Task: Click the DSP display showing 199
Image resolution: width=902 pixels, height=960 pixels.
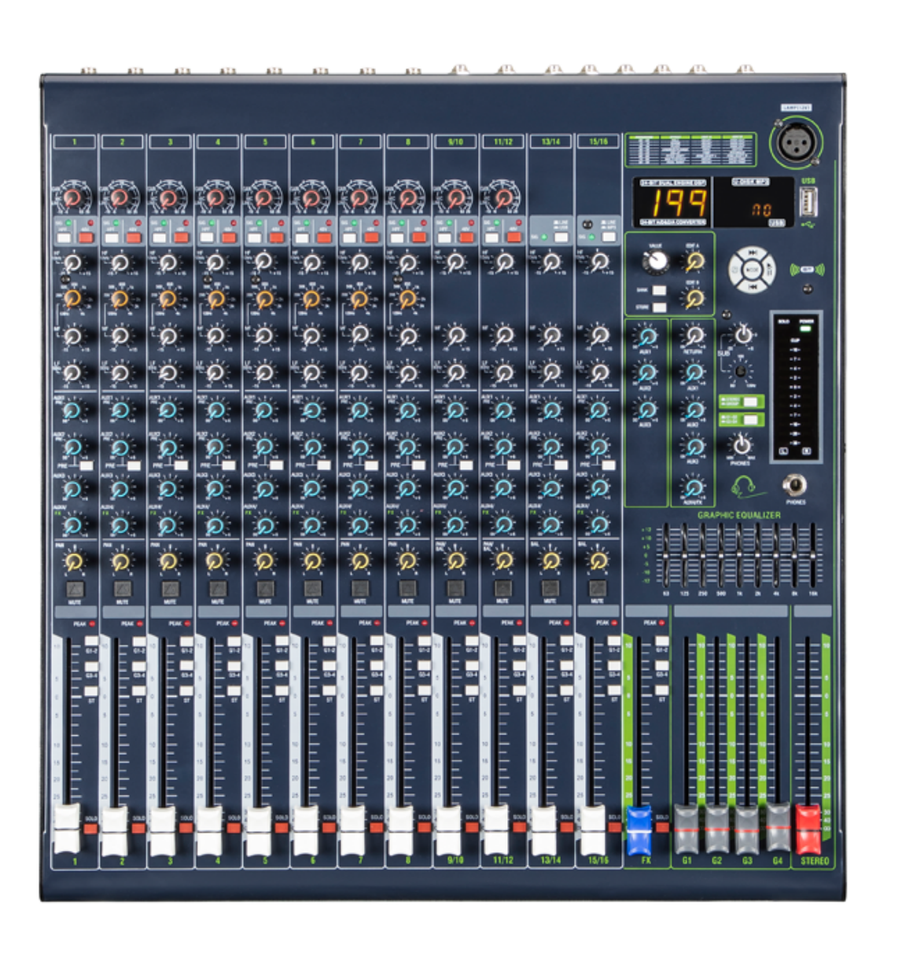Action: (x=674, y=203)
